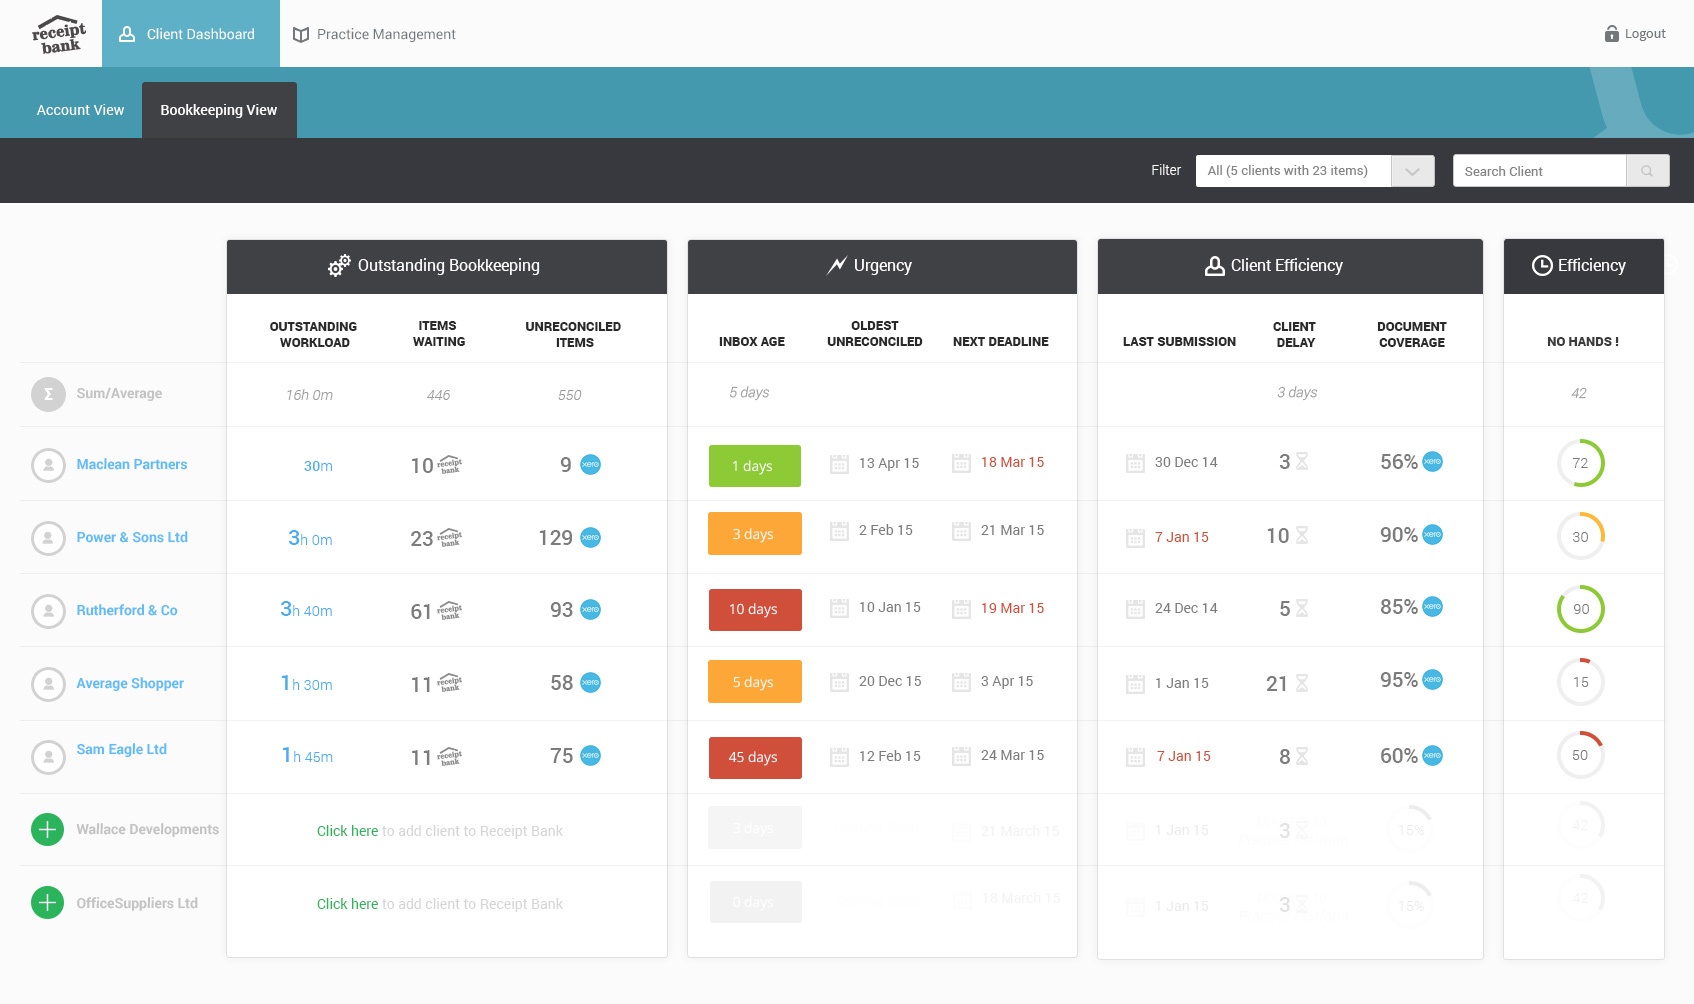Click Maclean Partners avatar icon

pyautogui.click(x=48, y=465)
